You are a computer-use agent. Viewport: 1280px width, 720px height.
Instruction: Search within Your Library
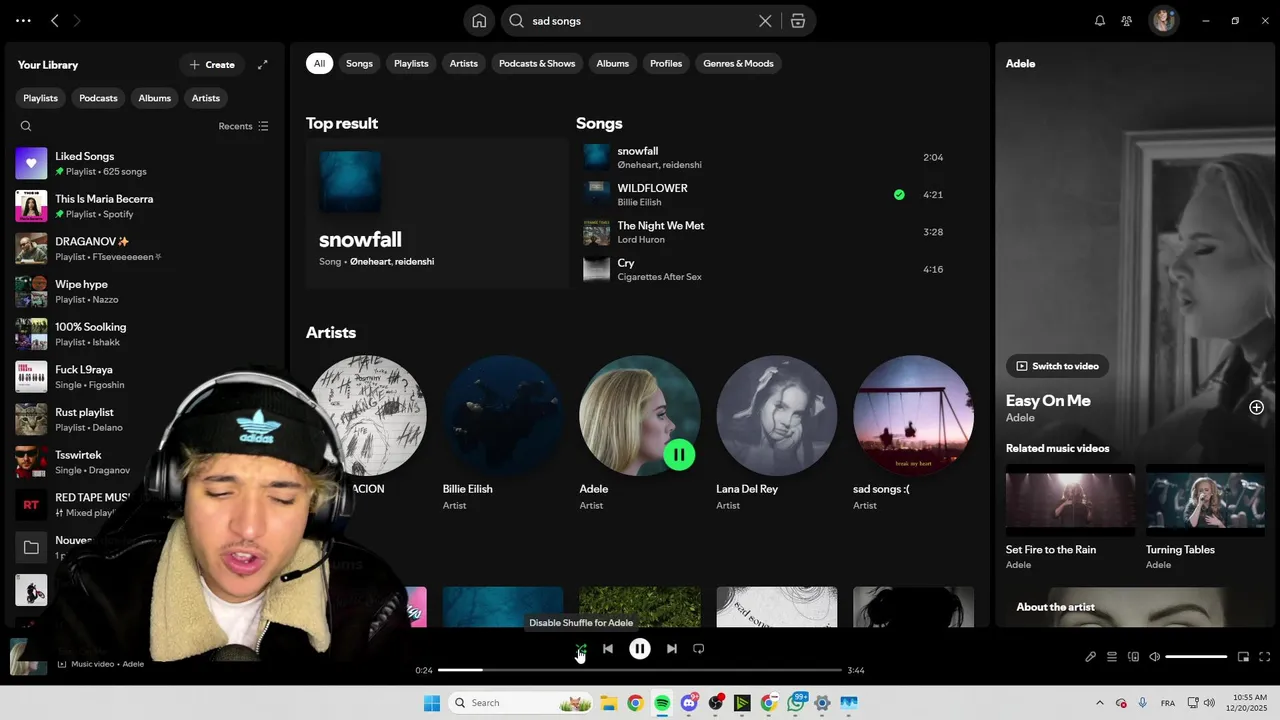click(x=26, y=126)
